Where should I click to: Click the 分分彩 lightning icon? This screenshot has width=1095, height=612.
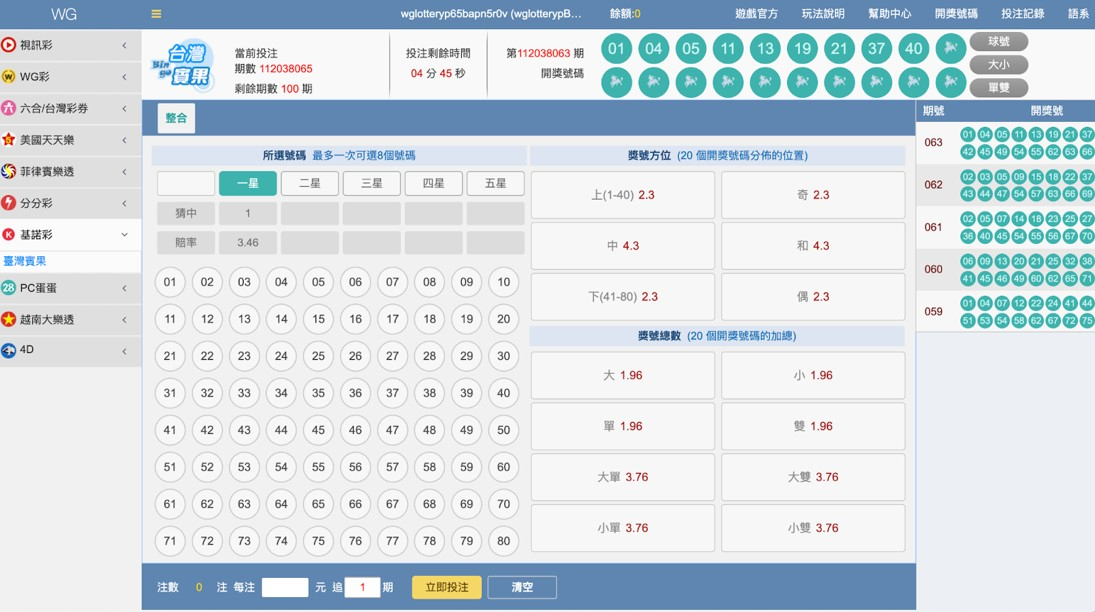click(9, 203)
